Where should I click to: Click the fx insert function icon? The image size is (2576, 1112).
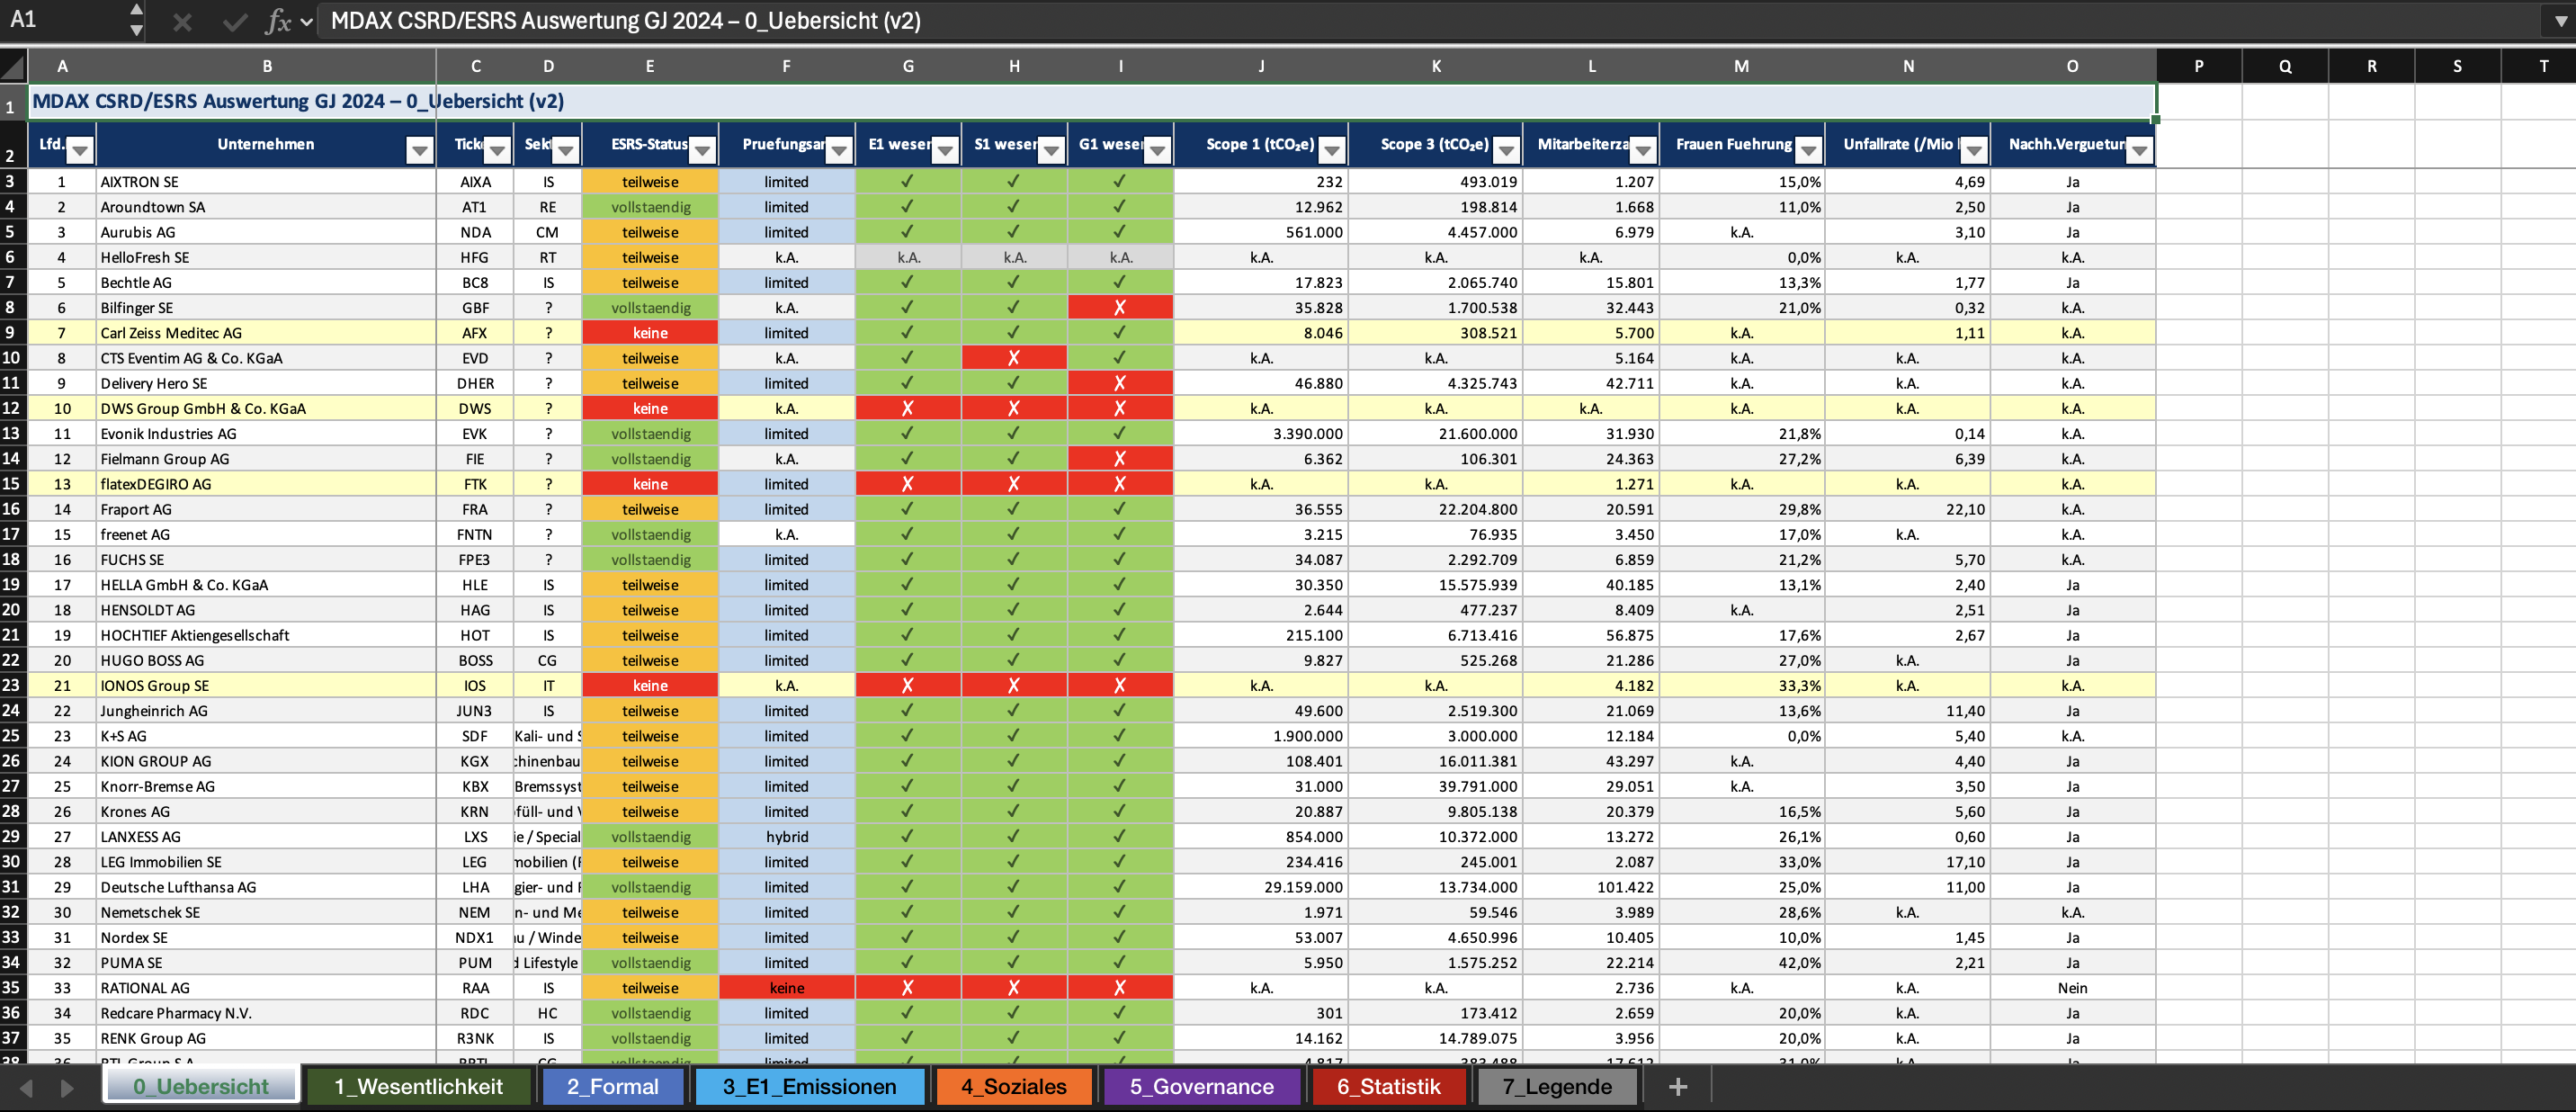281,20
